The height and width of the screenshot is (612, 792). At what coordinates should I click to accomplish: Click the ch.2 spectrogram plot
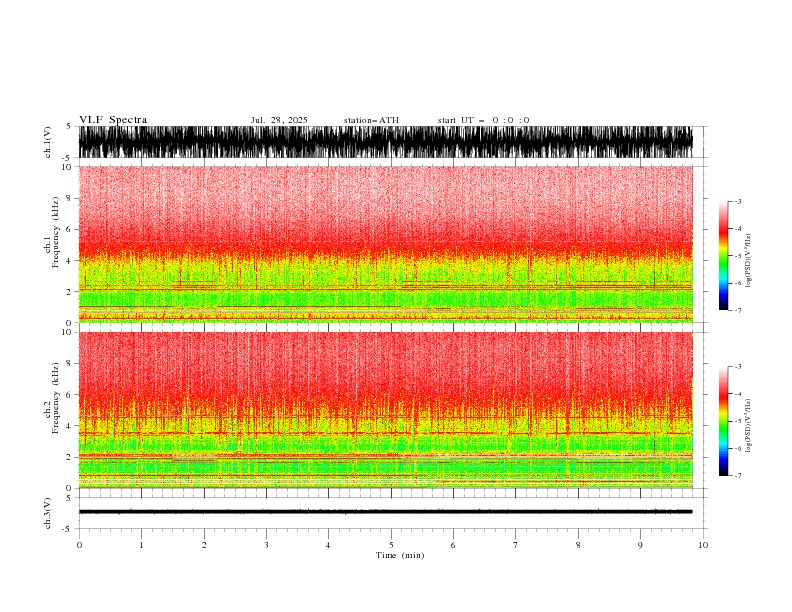(386, 410)
